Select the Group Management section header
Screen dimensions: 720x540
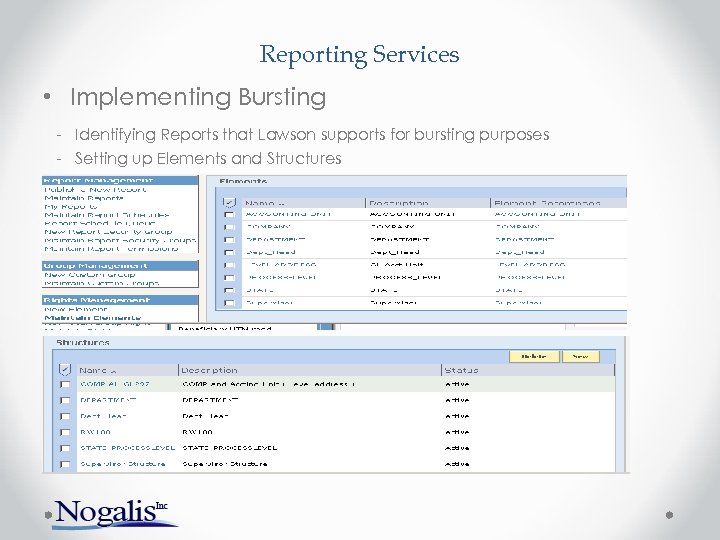click(x=120, y=266)
